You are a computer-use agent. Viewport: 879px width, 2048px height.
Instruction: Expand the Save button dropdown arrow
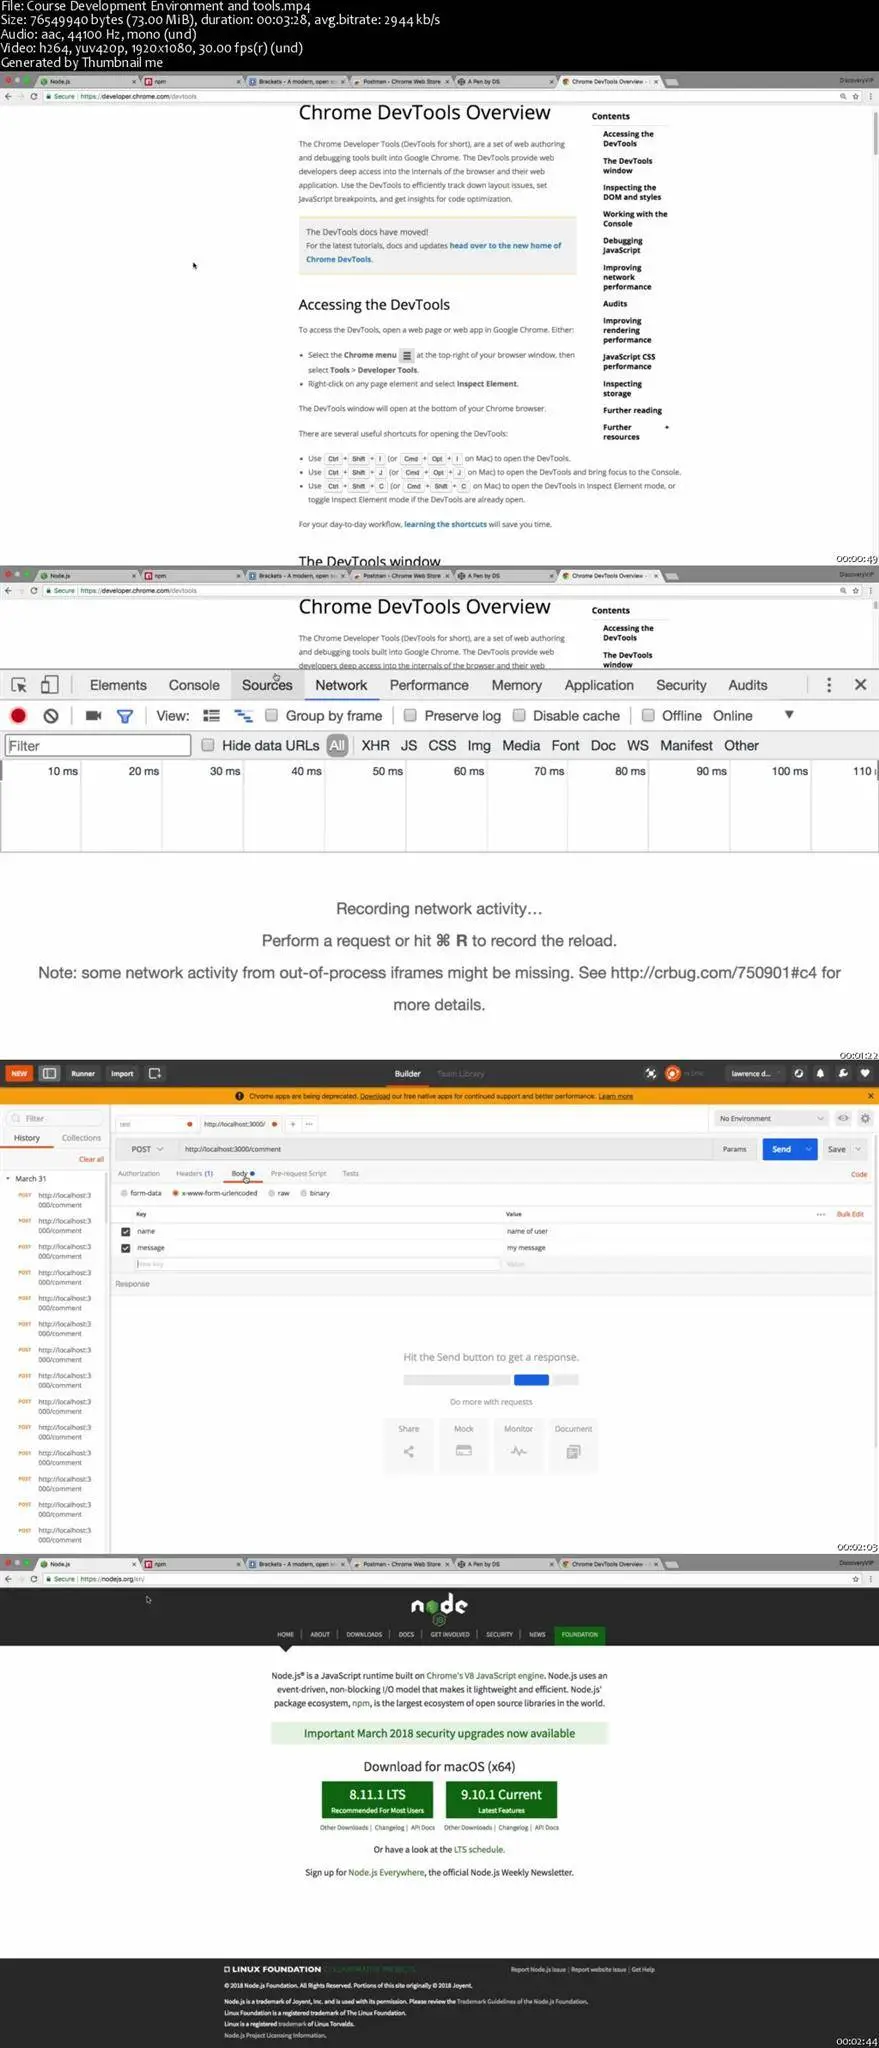858,1149
